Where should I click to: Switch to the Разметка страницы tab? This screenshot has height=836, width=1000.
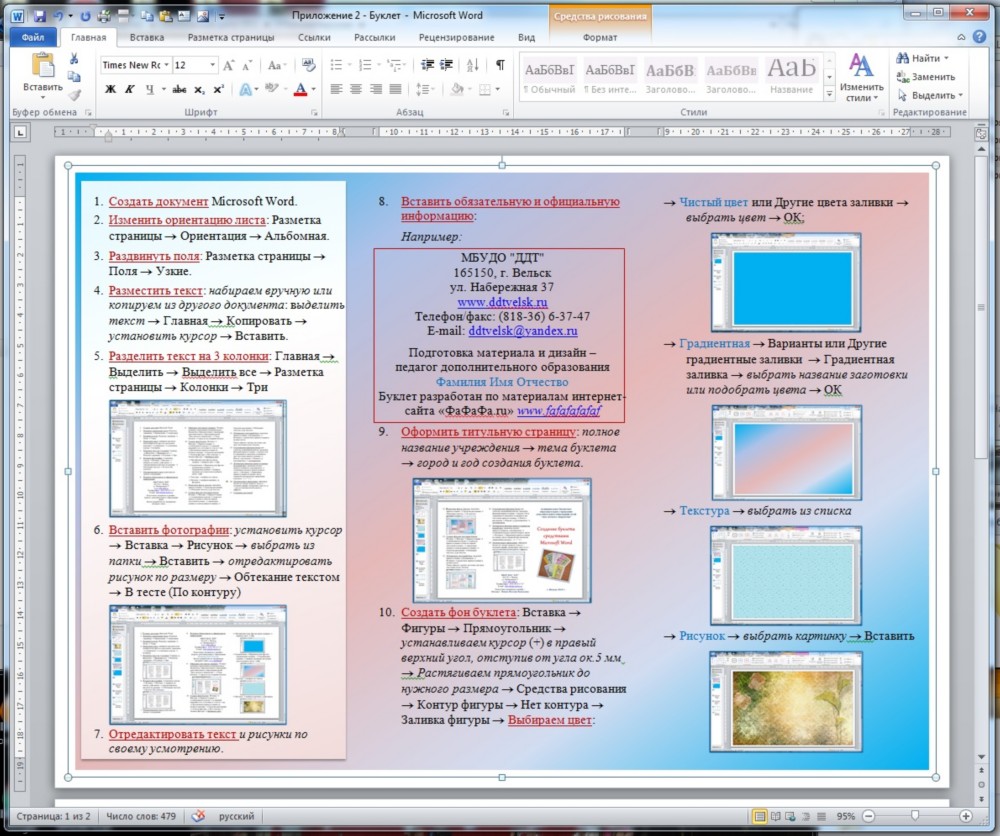point(231,37)
